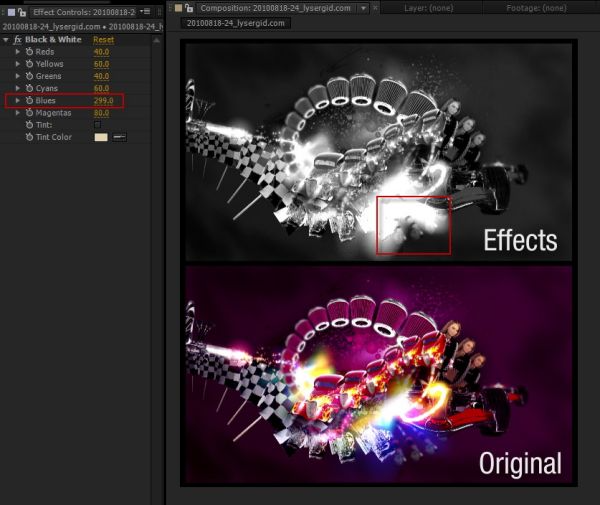The width and height of the screenshot is (600, 505).
Task: Click the Effect Controls scrollbar up arrow
Action: click(157, 40)
